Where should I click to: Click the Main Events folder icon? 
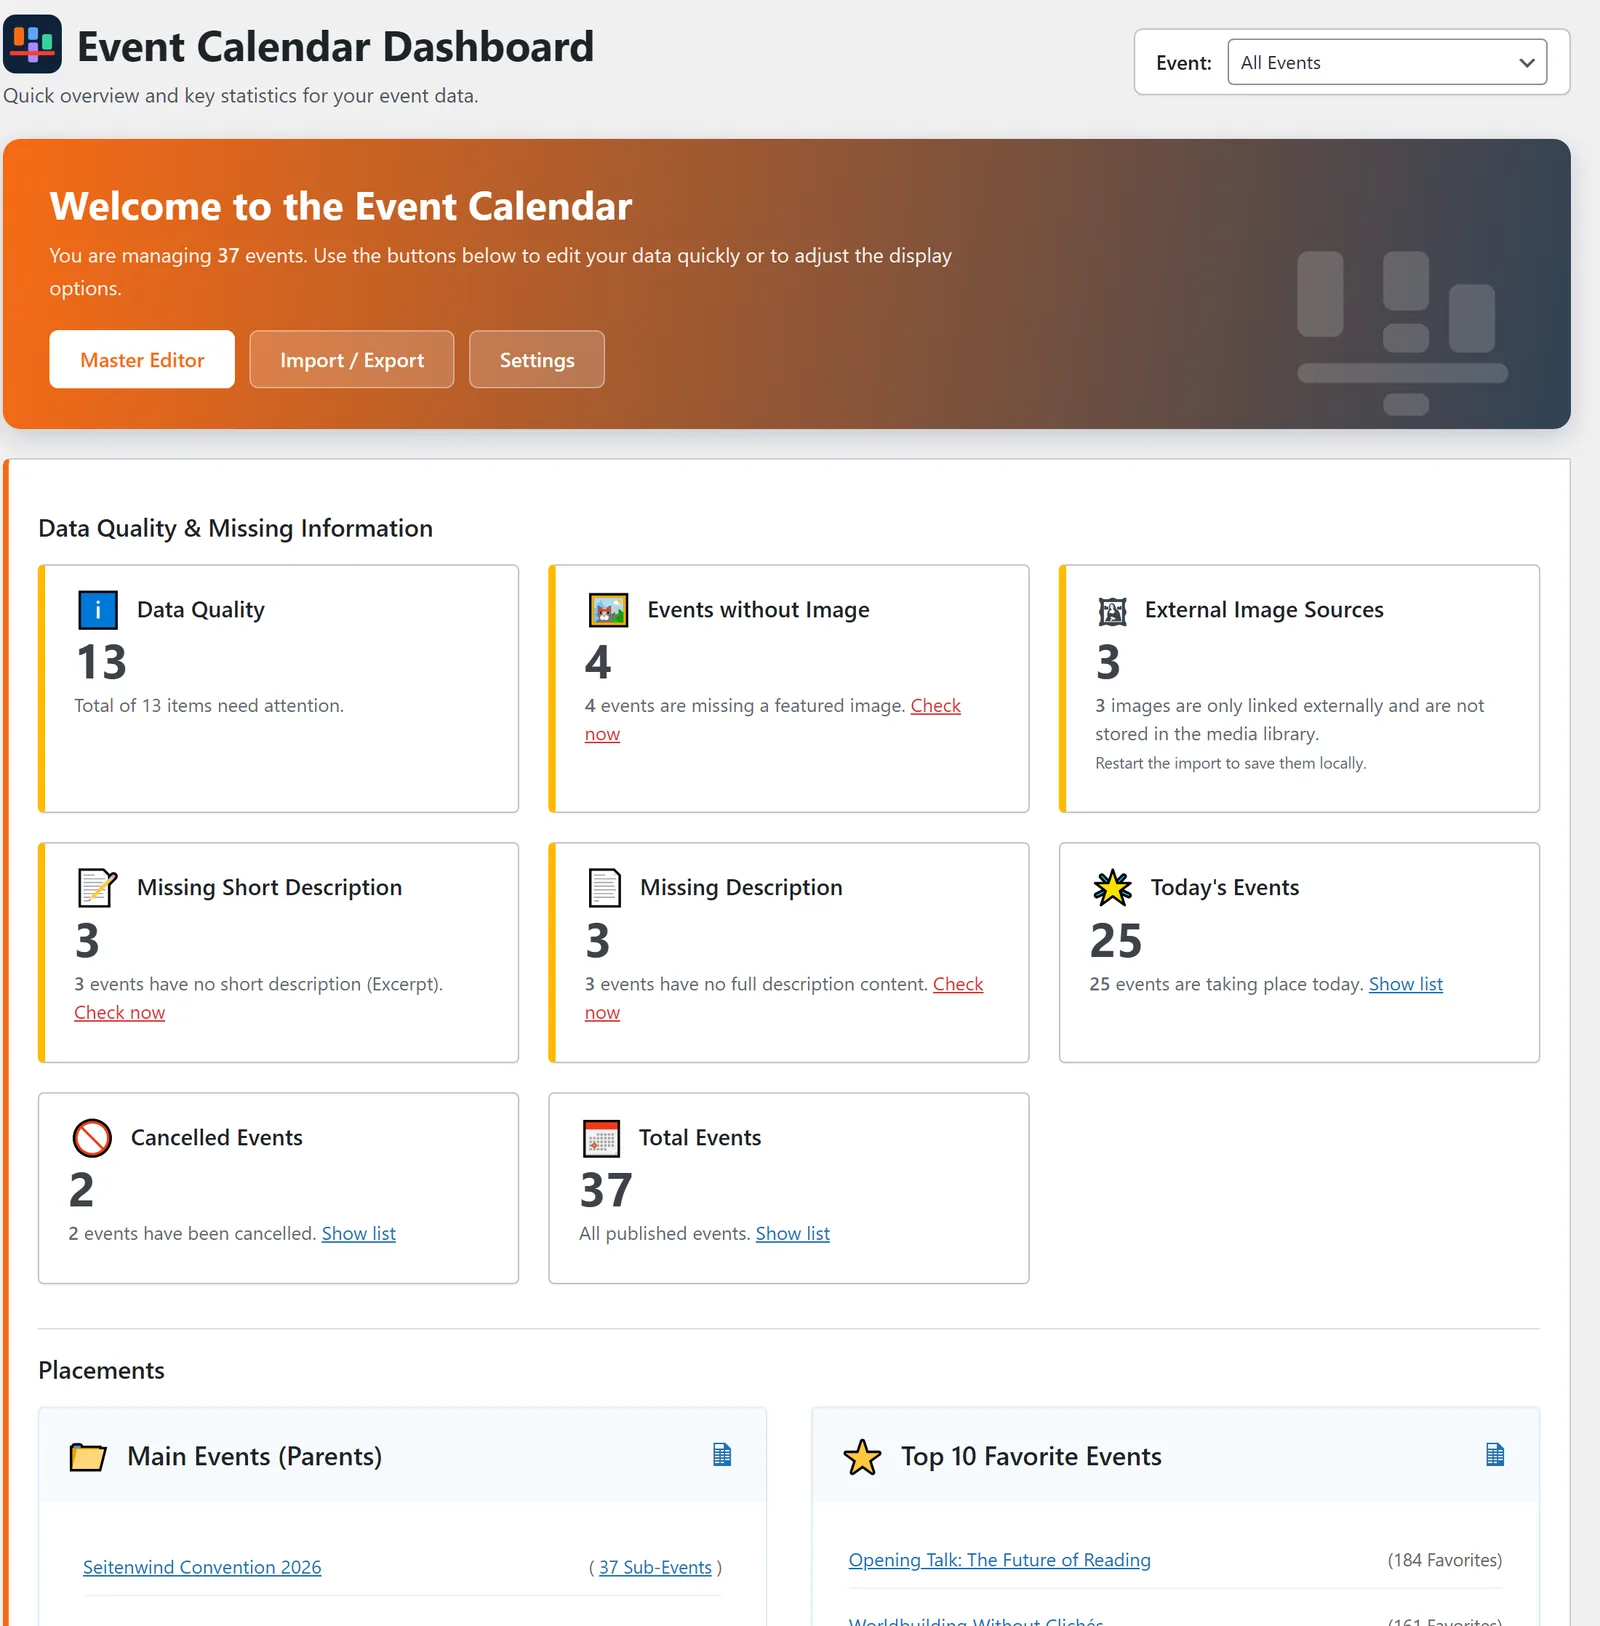pyautogui.click(x=88, y=1457)
